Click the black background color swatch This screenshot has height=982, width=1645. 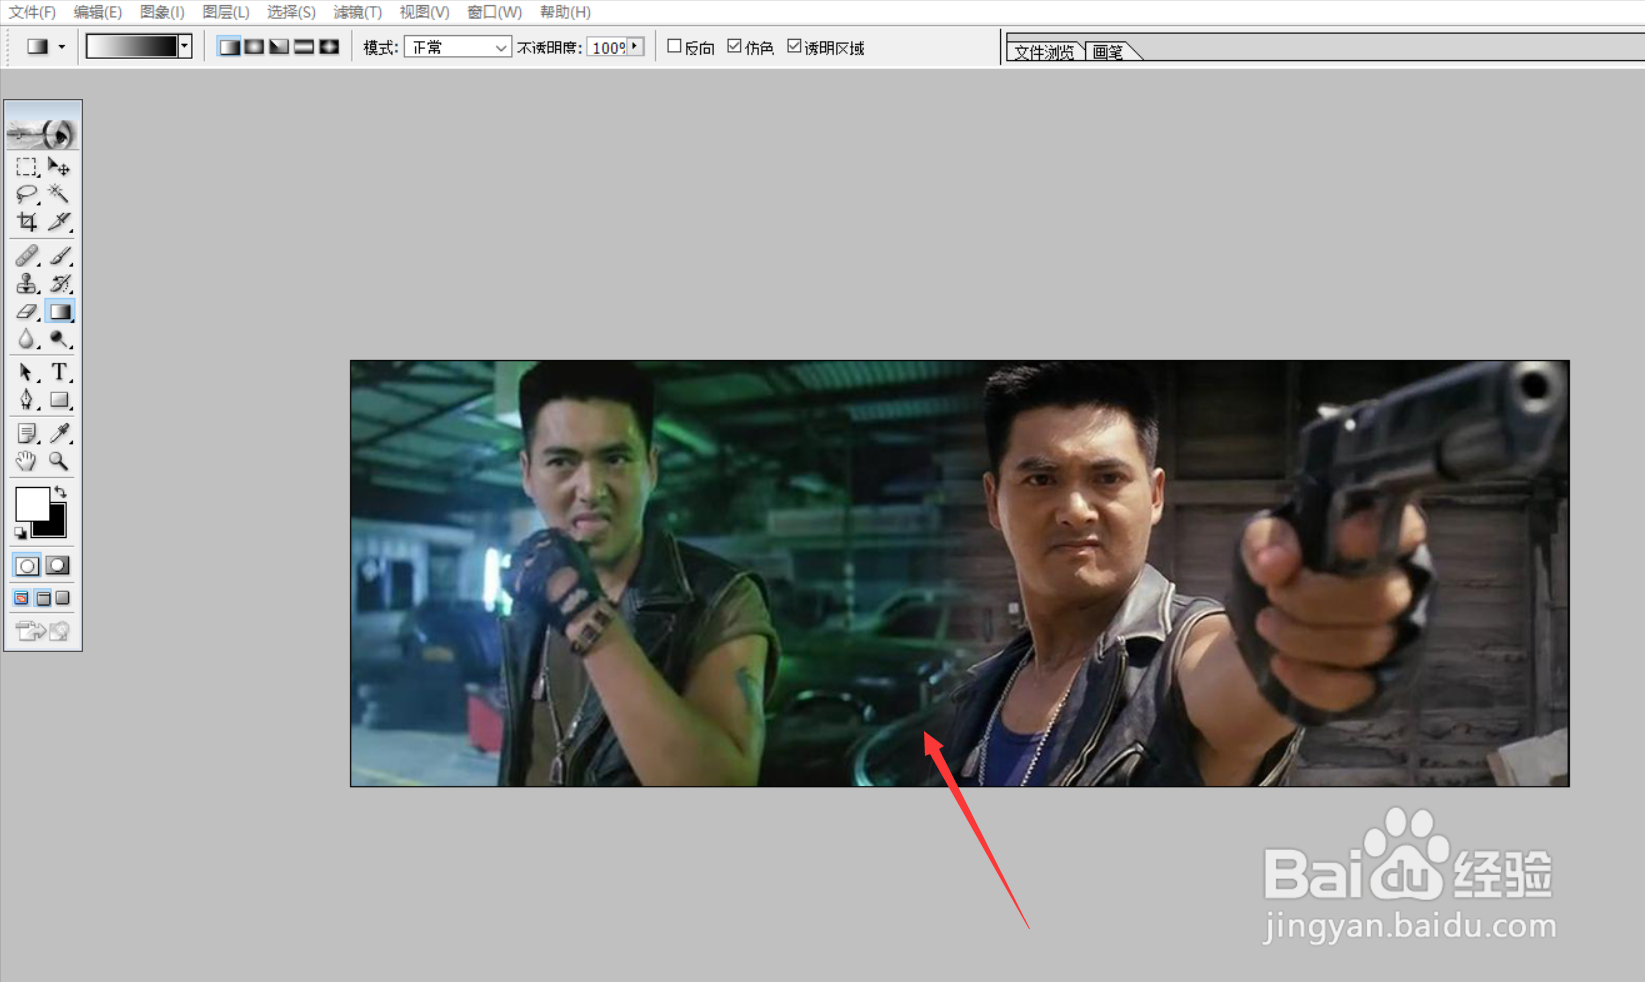[x=55, y=526]
